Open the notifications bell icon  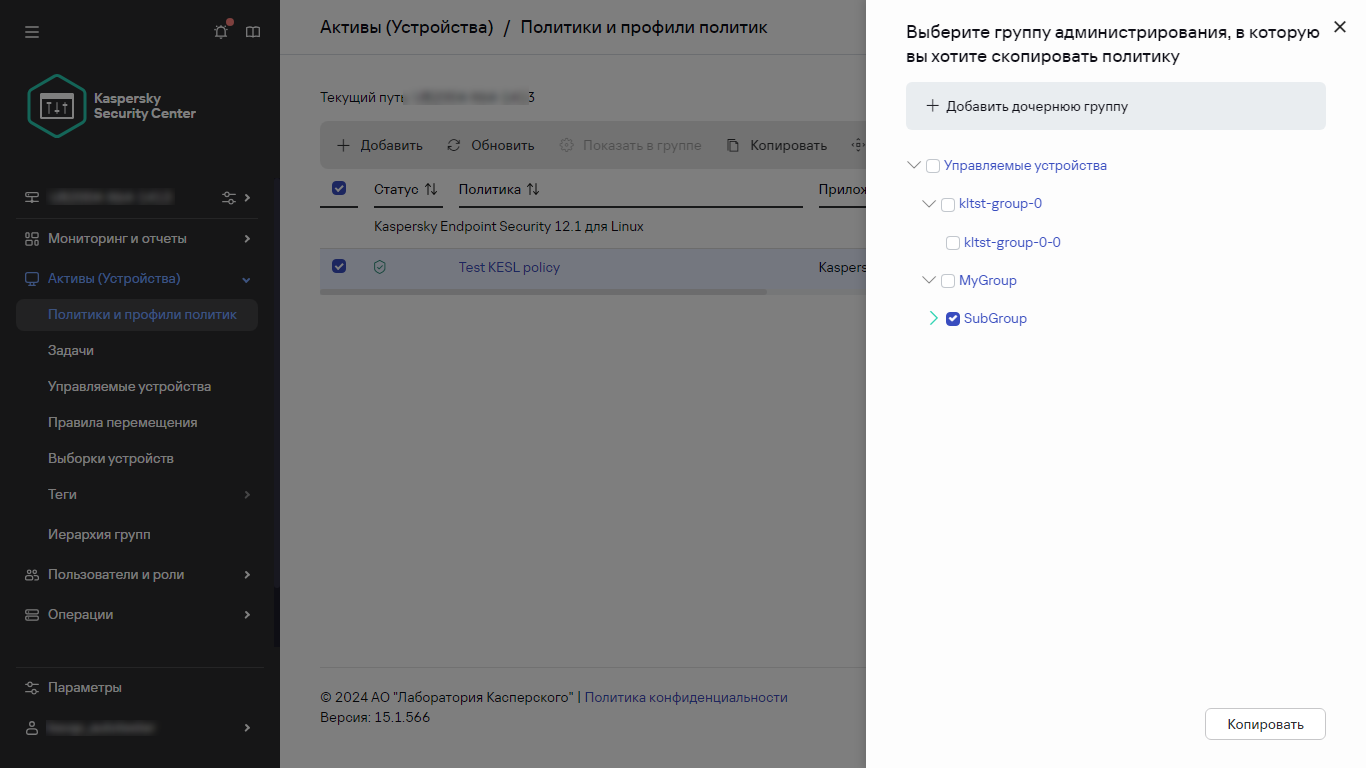point(221,32)
